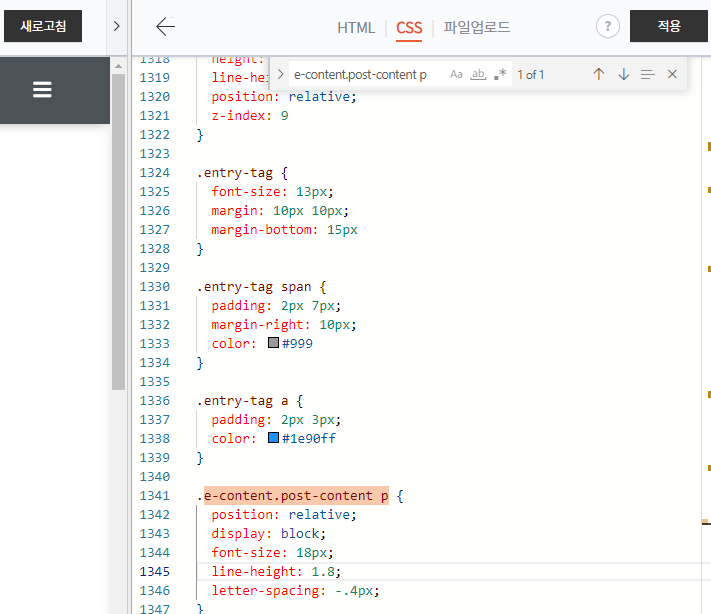This screenshot has height=614, width=711.
Task: Click the 적용 apply button
Action: pyautogui.click(x=669, y=26)
